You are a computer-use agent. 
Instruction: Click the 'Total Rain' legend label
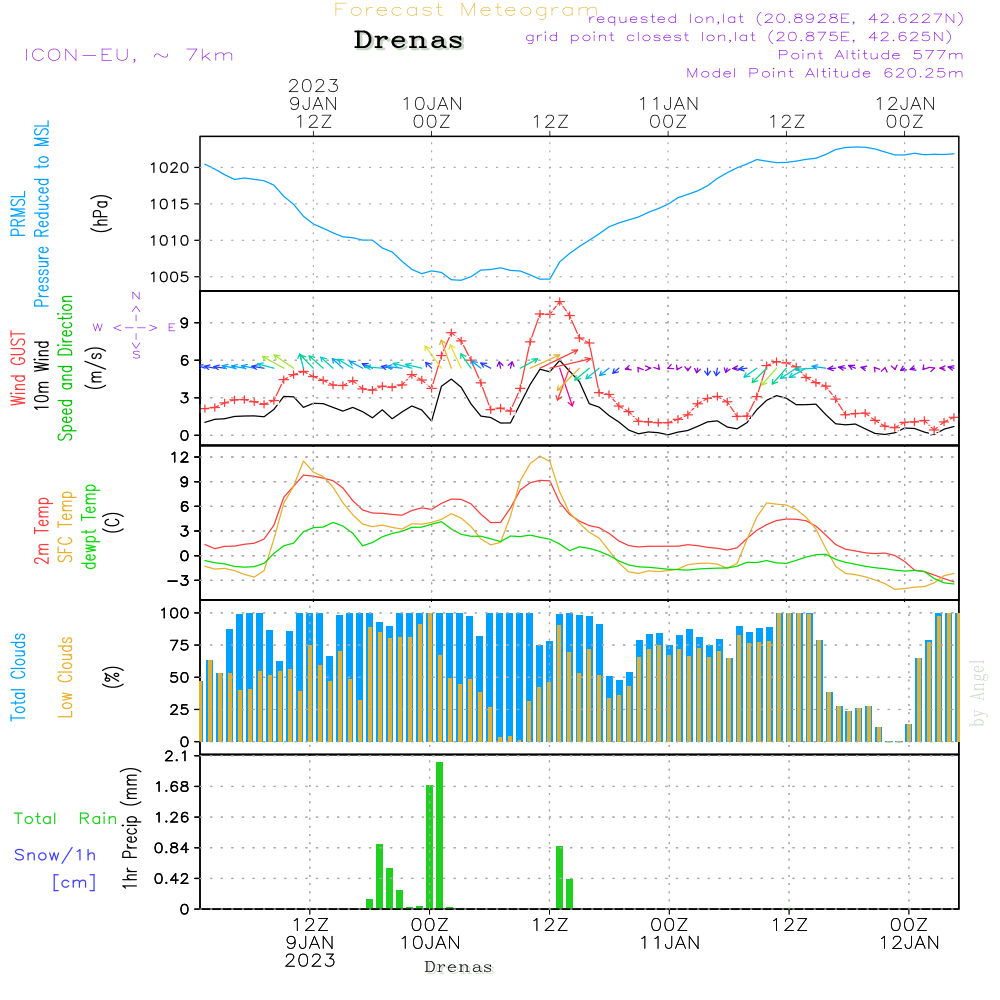(66, 819)
